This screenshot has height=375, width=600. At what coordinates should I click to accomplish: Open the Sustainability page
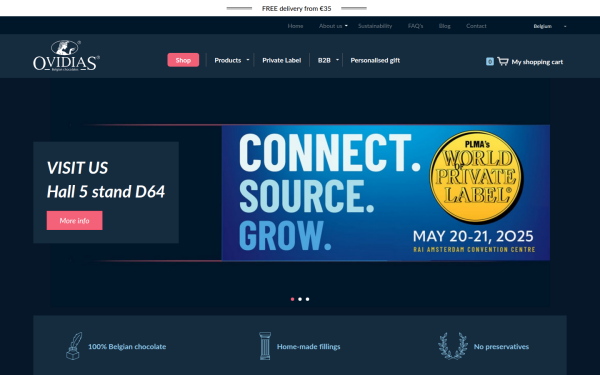point(375,26)
